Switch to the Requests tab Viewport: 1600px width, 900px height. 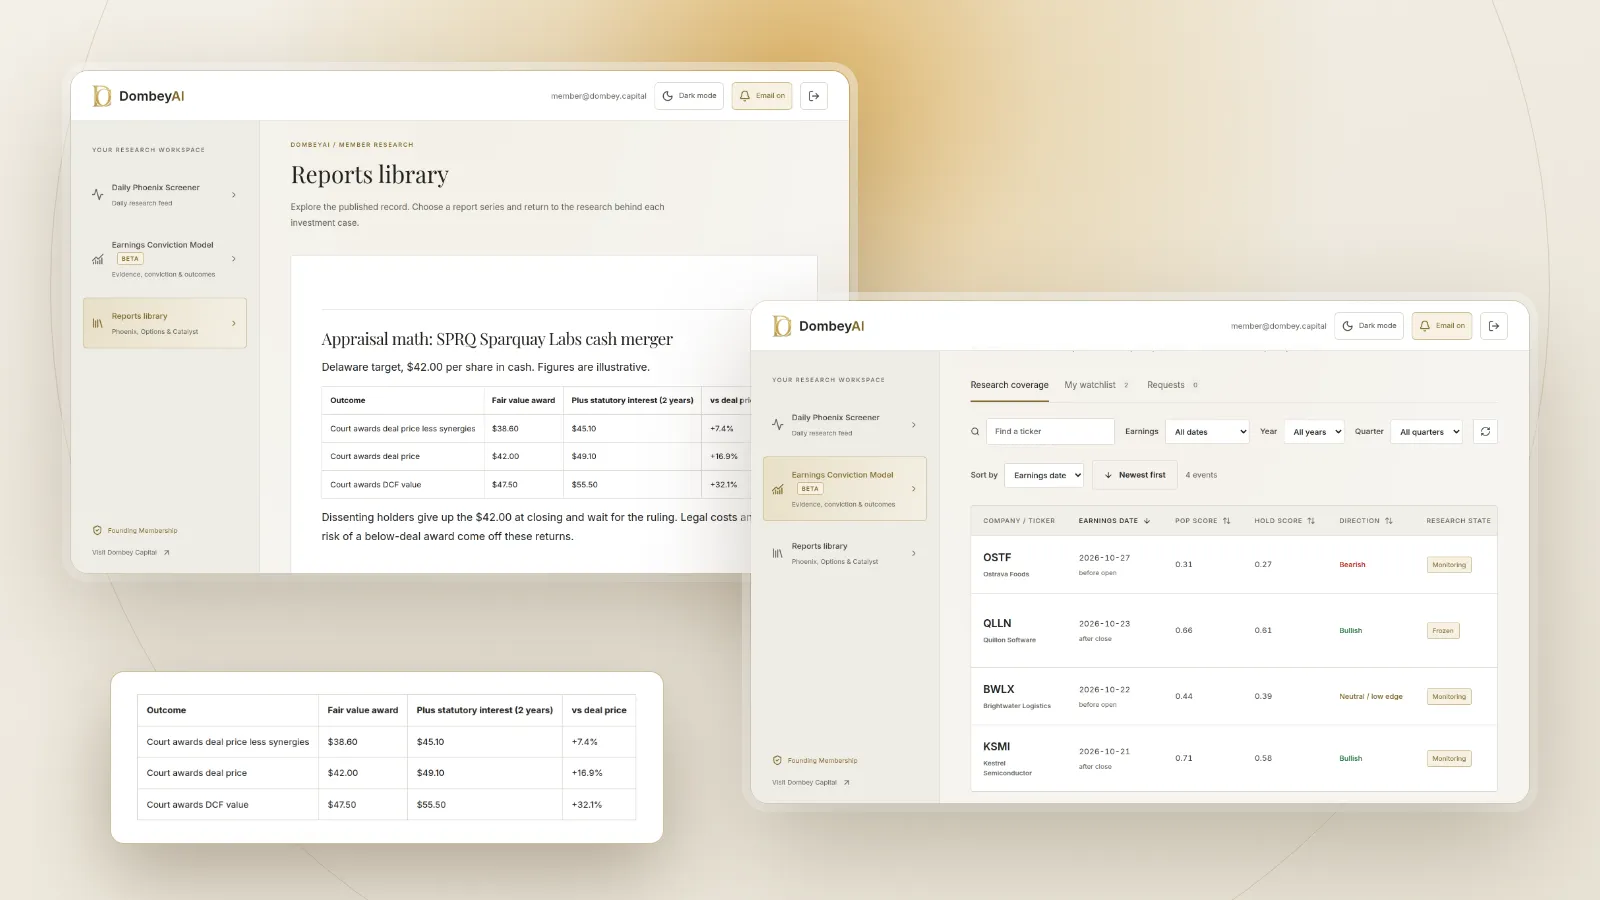pyautogui.click(x=1172, y=385)
